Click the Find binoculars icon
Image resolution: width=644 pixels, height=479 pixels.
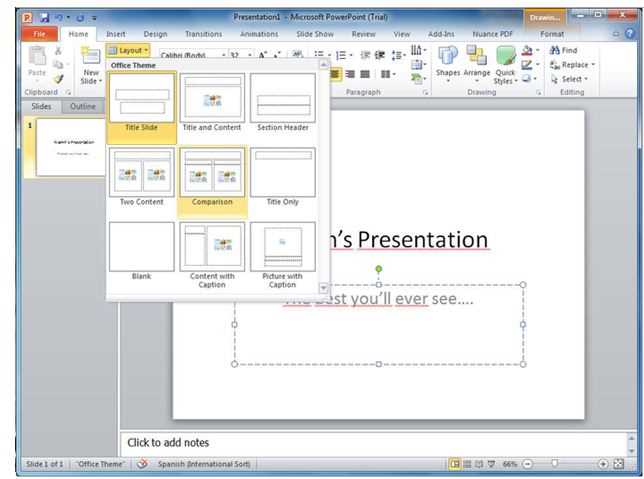click(x=554, y=50)
